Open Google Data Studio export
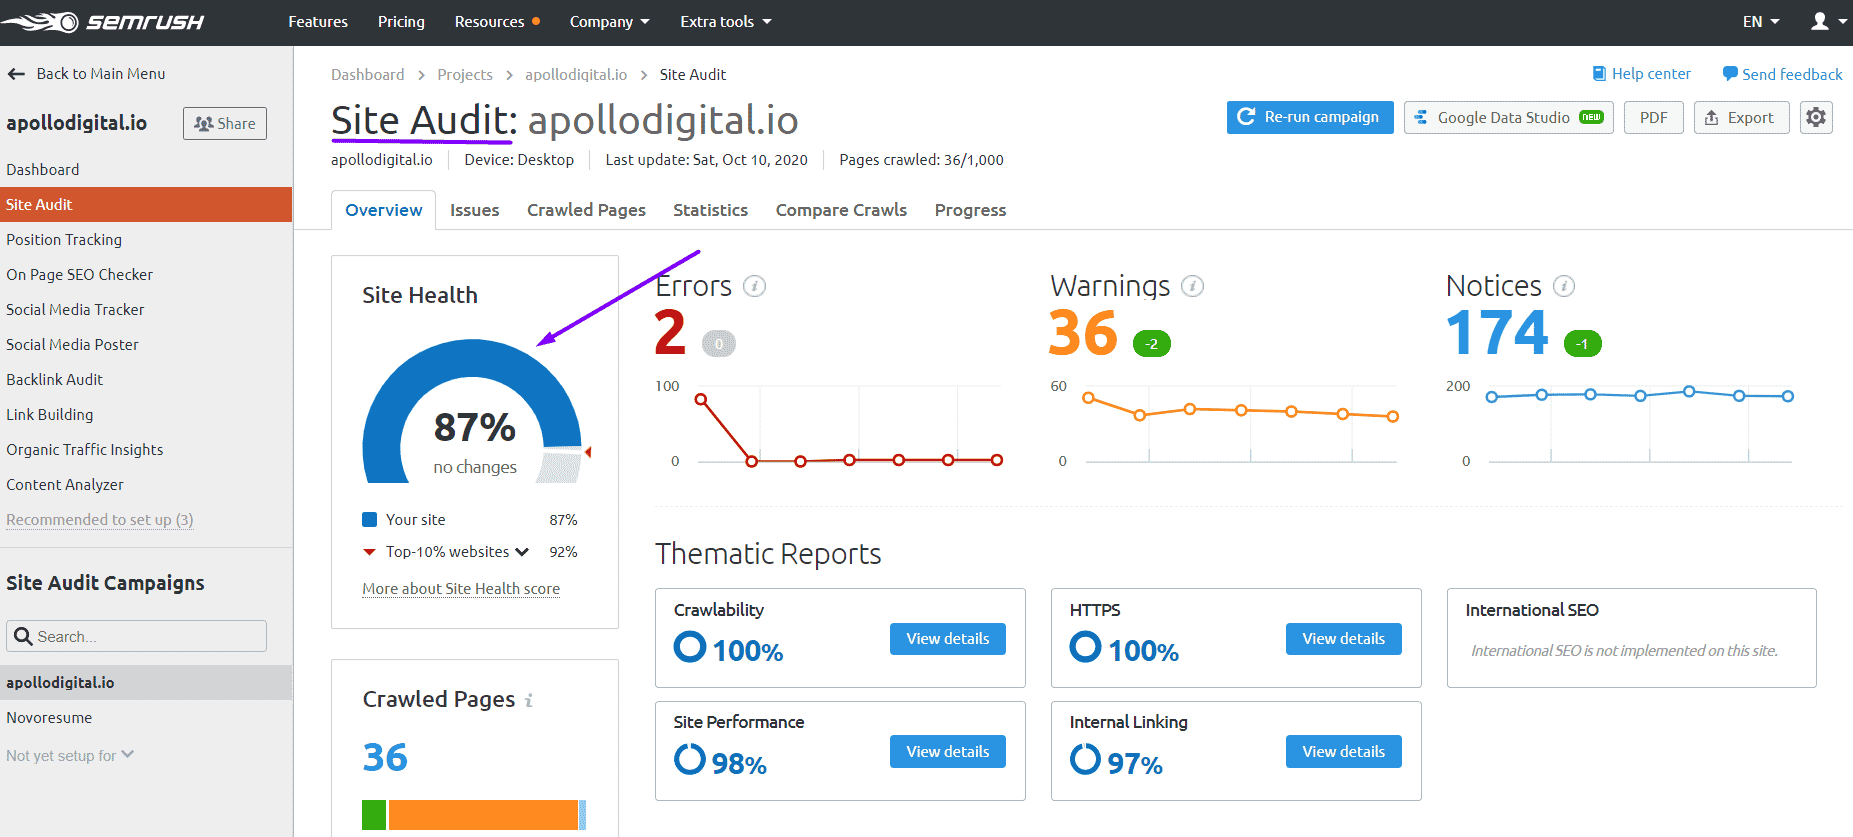This screenshot has width=1853, height=837. coord(1508,117)
